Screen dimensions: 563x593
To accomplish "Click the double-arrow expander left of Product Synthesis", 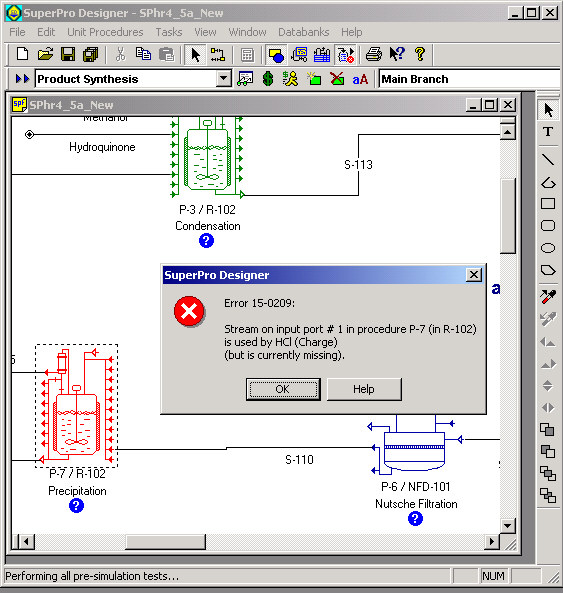I will tap(22, 79).
